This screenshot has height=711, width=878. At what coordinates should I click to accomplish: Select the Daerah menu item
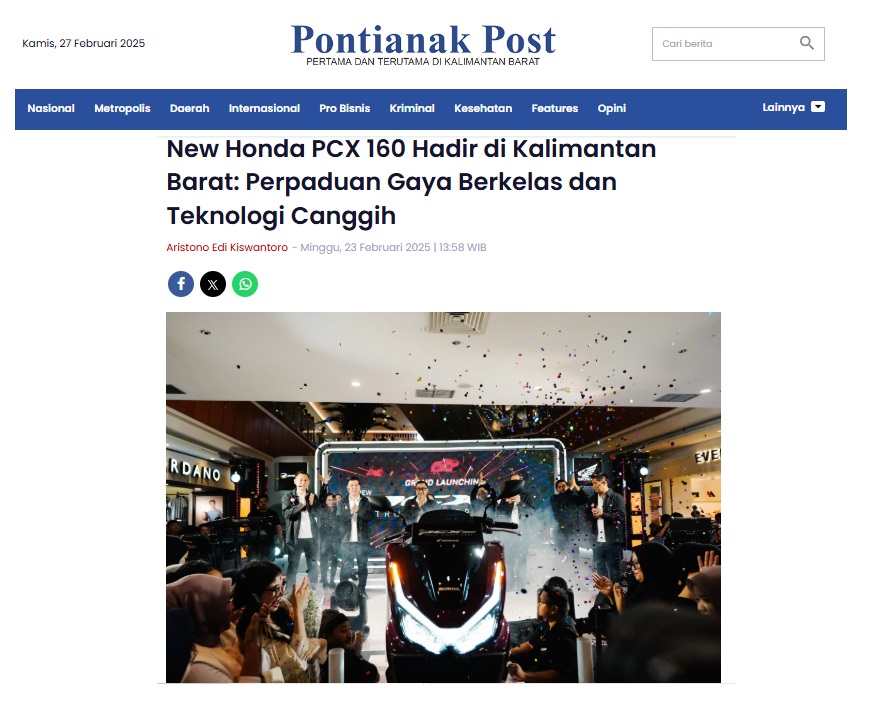[189, 109]
